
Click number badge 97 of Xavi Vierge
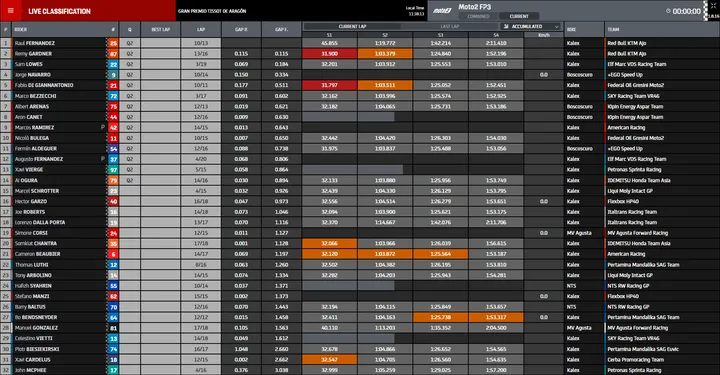pos(113,170)
